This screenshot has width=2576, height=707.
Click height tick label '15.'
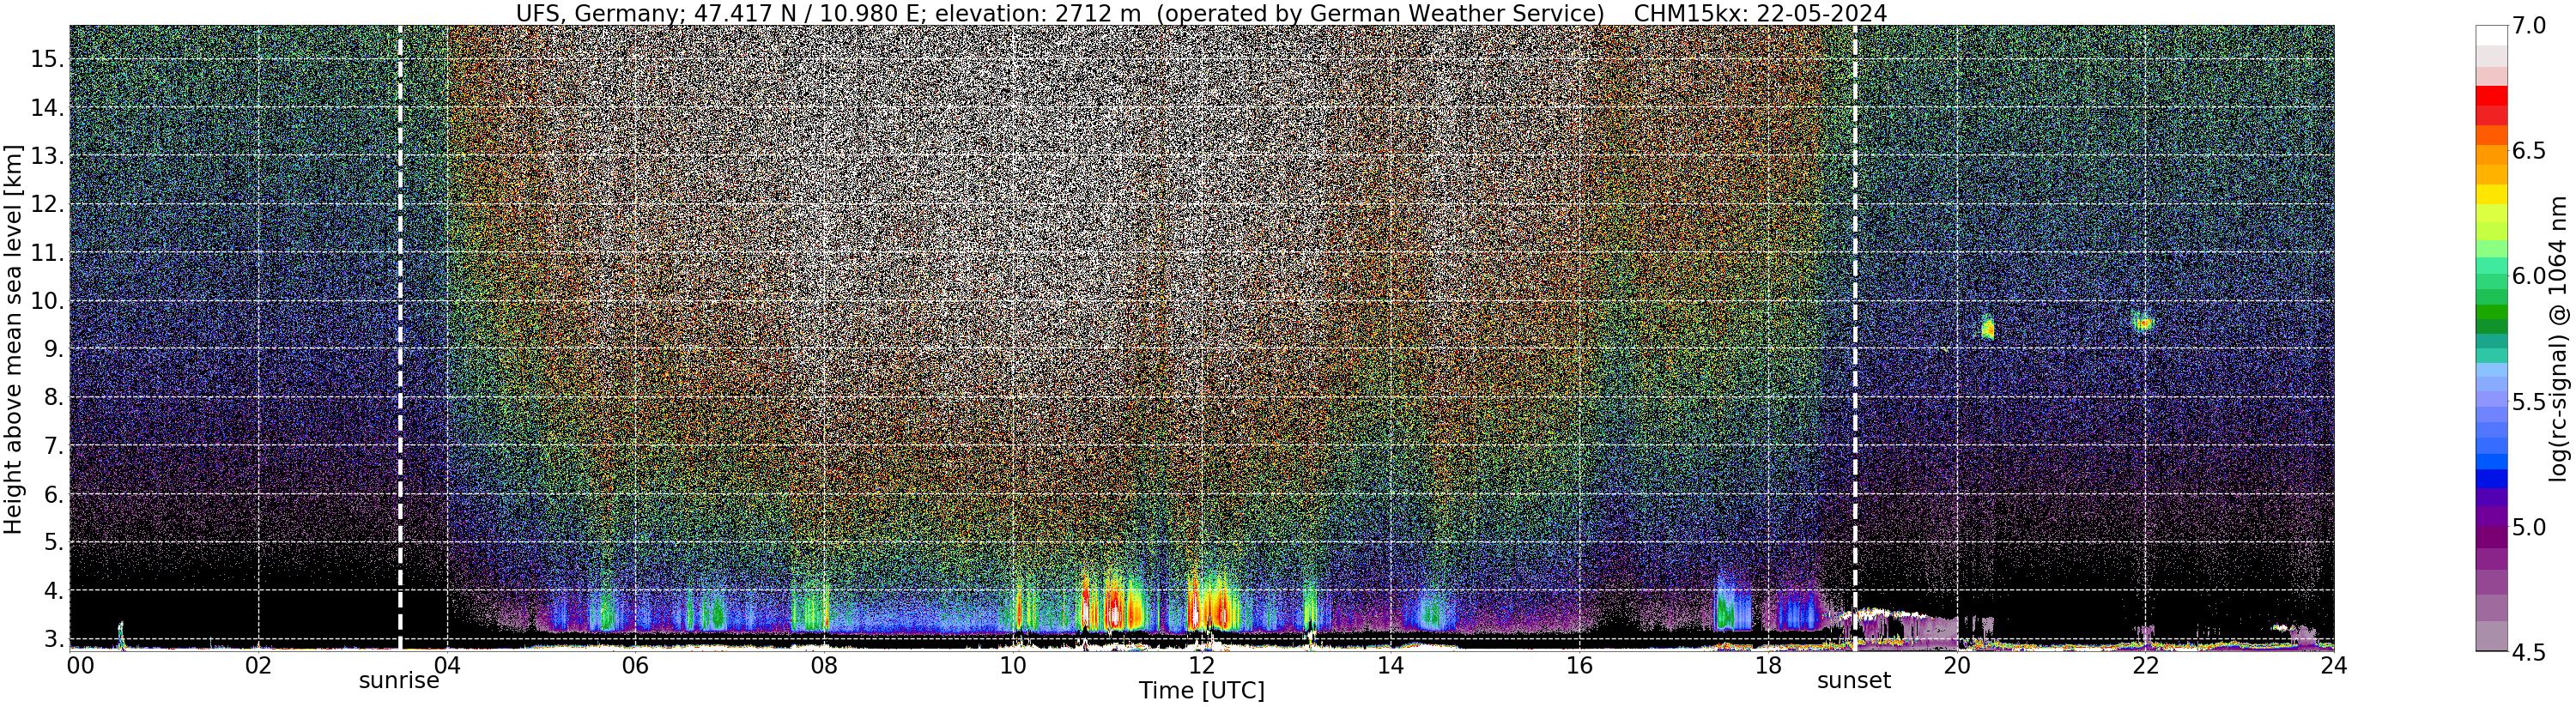tap(46, 59)
